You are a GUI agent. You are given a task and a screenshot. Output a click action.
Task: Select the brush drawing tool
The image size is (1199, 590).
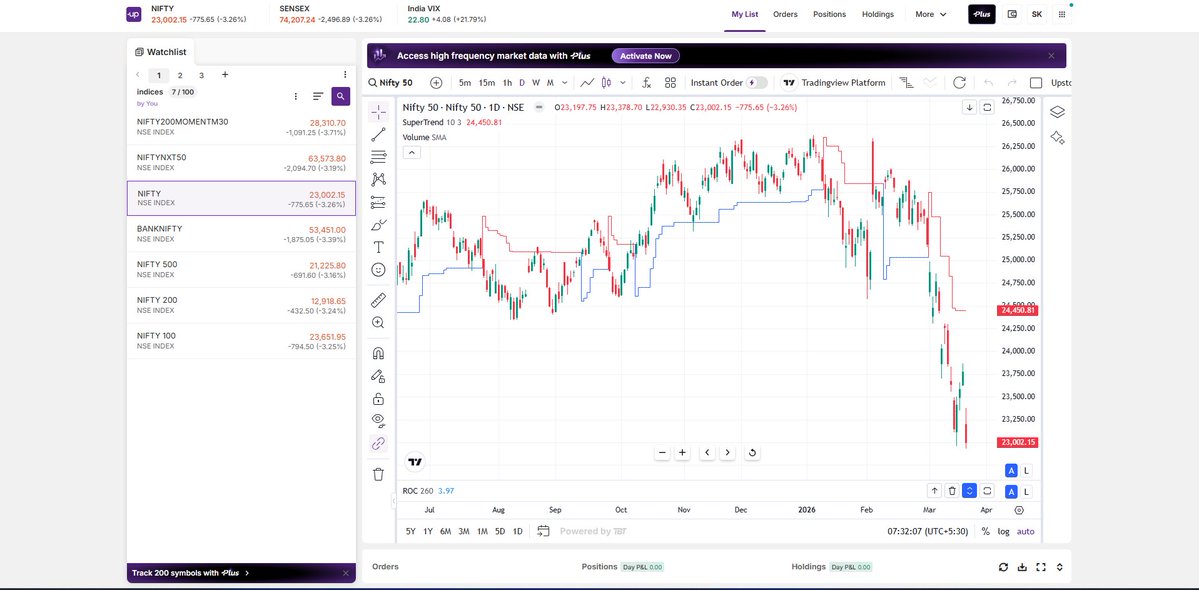click(378, 225)
